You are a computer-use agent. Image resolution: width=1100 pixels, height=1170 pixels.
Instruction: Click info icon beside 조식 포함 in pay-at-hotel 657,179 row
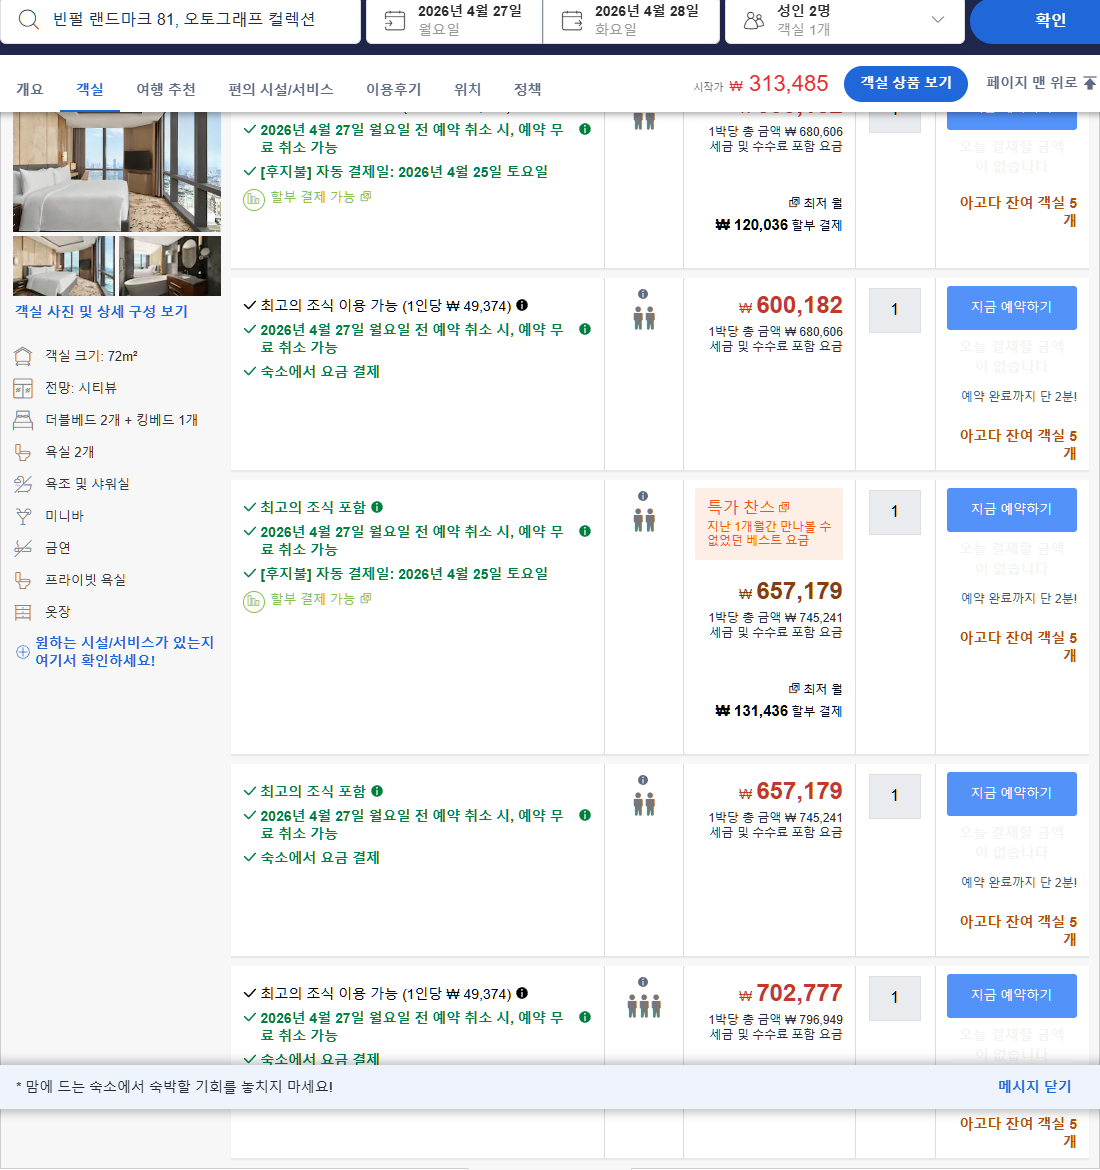pos(378,791)
